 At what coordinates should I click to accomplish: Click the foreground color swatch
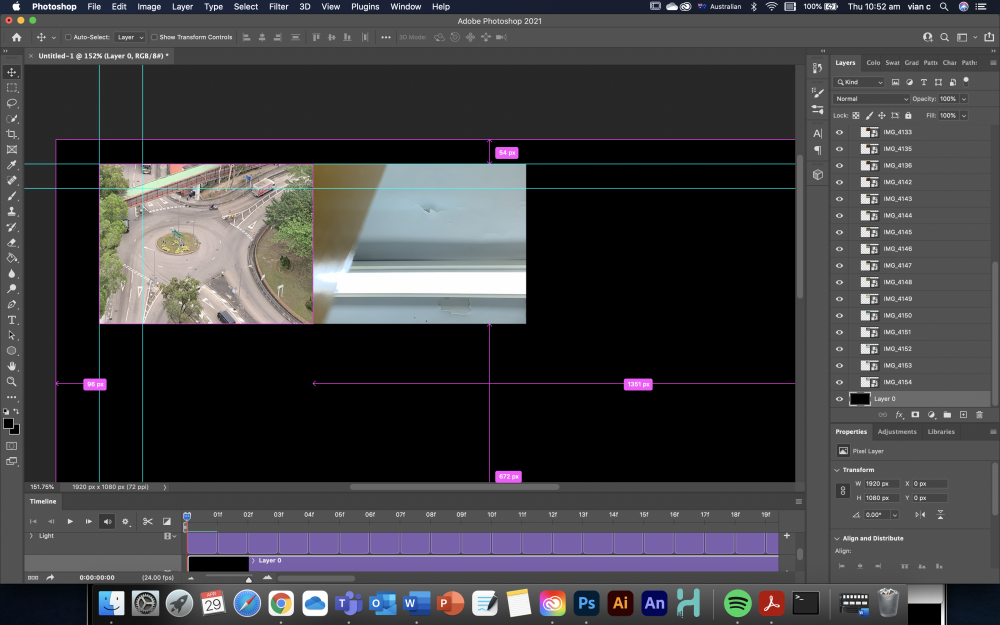pos(8,423)
